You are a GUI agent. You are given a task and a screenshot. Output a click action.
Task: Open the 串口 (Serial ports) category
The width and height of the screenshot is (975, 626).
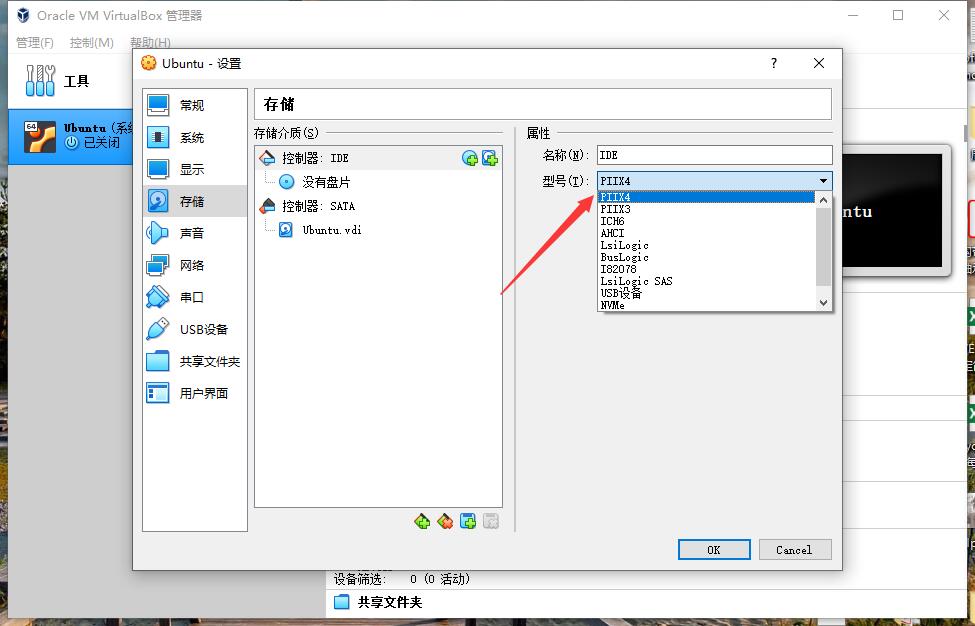195,297
